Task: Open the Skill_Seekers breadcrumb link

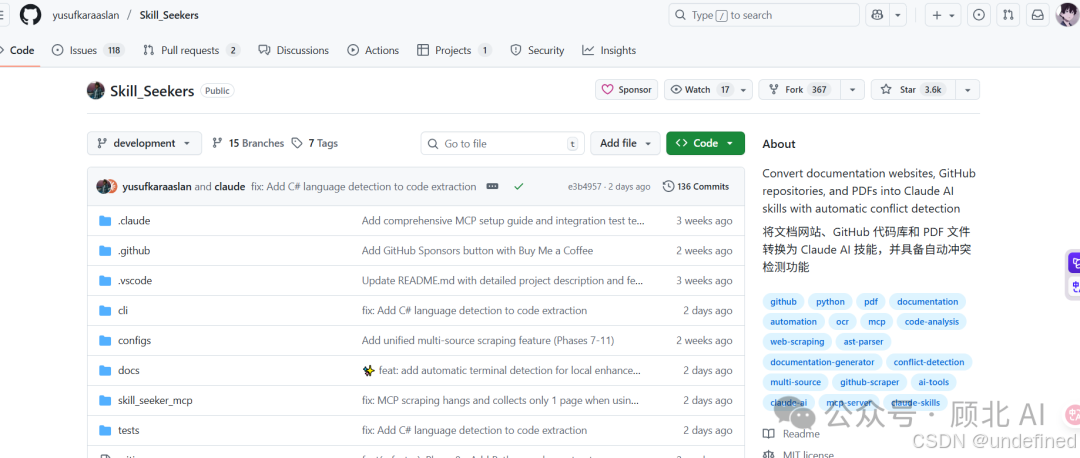Action: [x=169, y=15]
